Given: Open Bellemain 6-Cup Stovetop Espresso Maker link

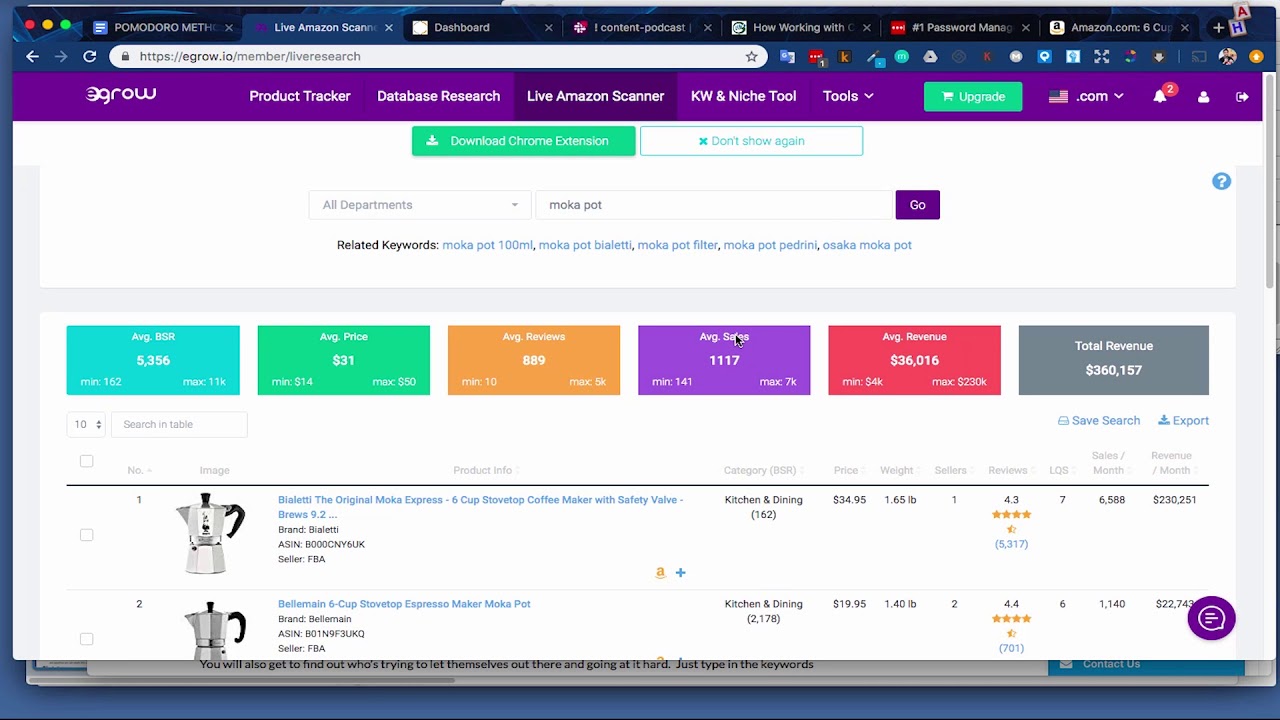Looking at the screenshot, I should (x=404, y=604).
